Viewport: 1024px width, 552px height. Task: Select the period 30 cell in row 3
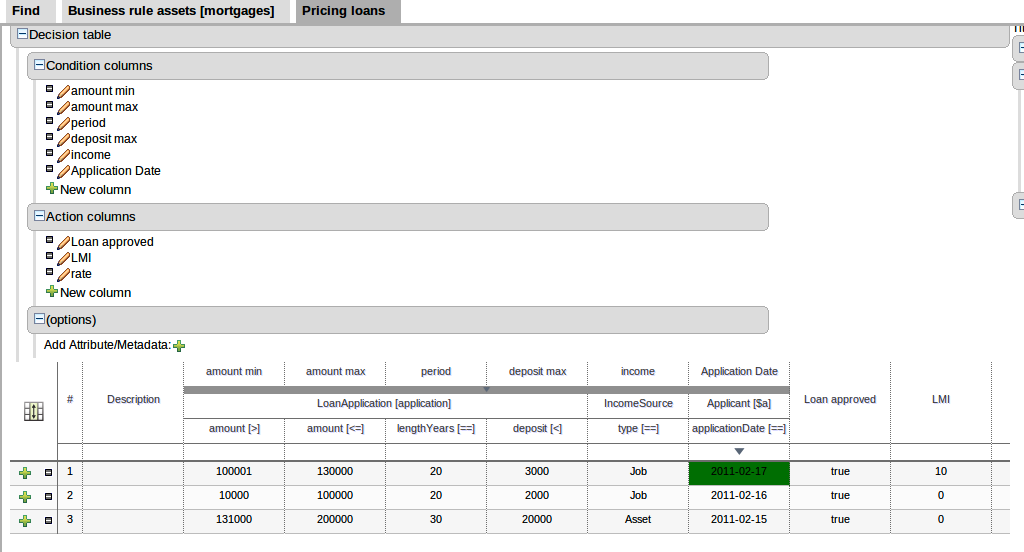tap(436, 521)
